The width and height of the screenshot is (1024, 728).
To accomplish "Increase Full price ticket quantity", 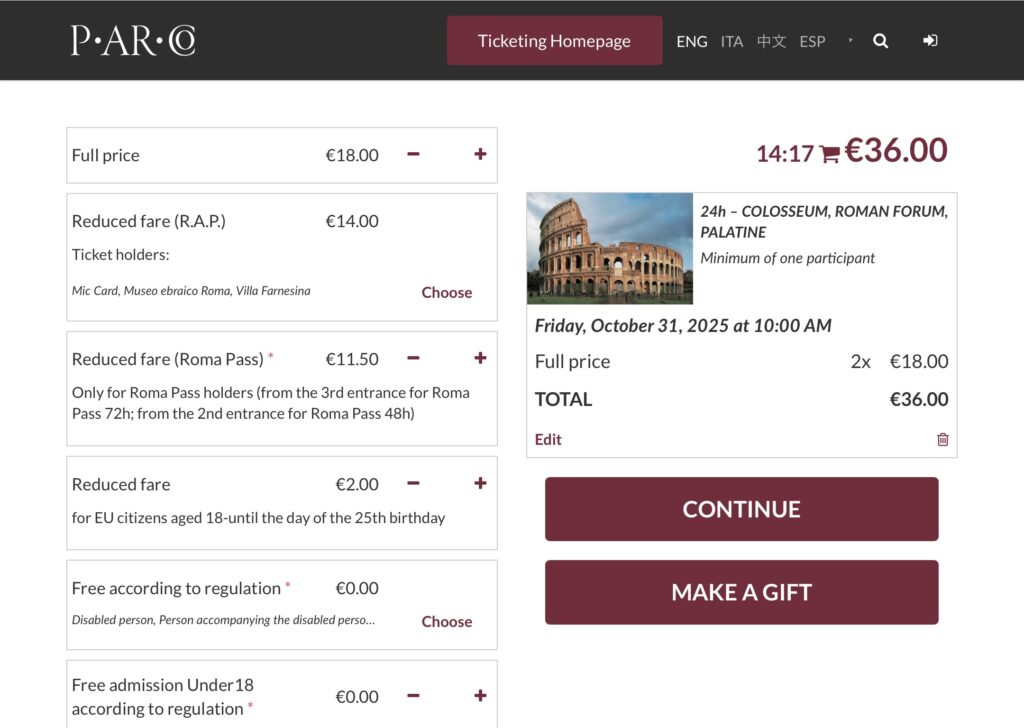I will click(x=480, y=154).
